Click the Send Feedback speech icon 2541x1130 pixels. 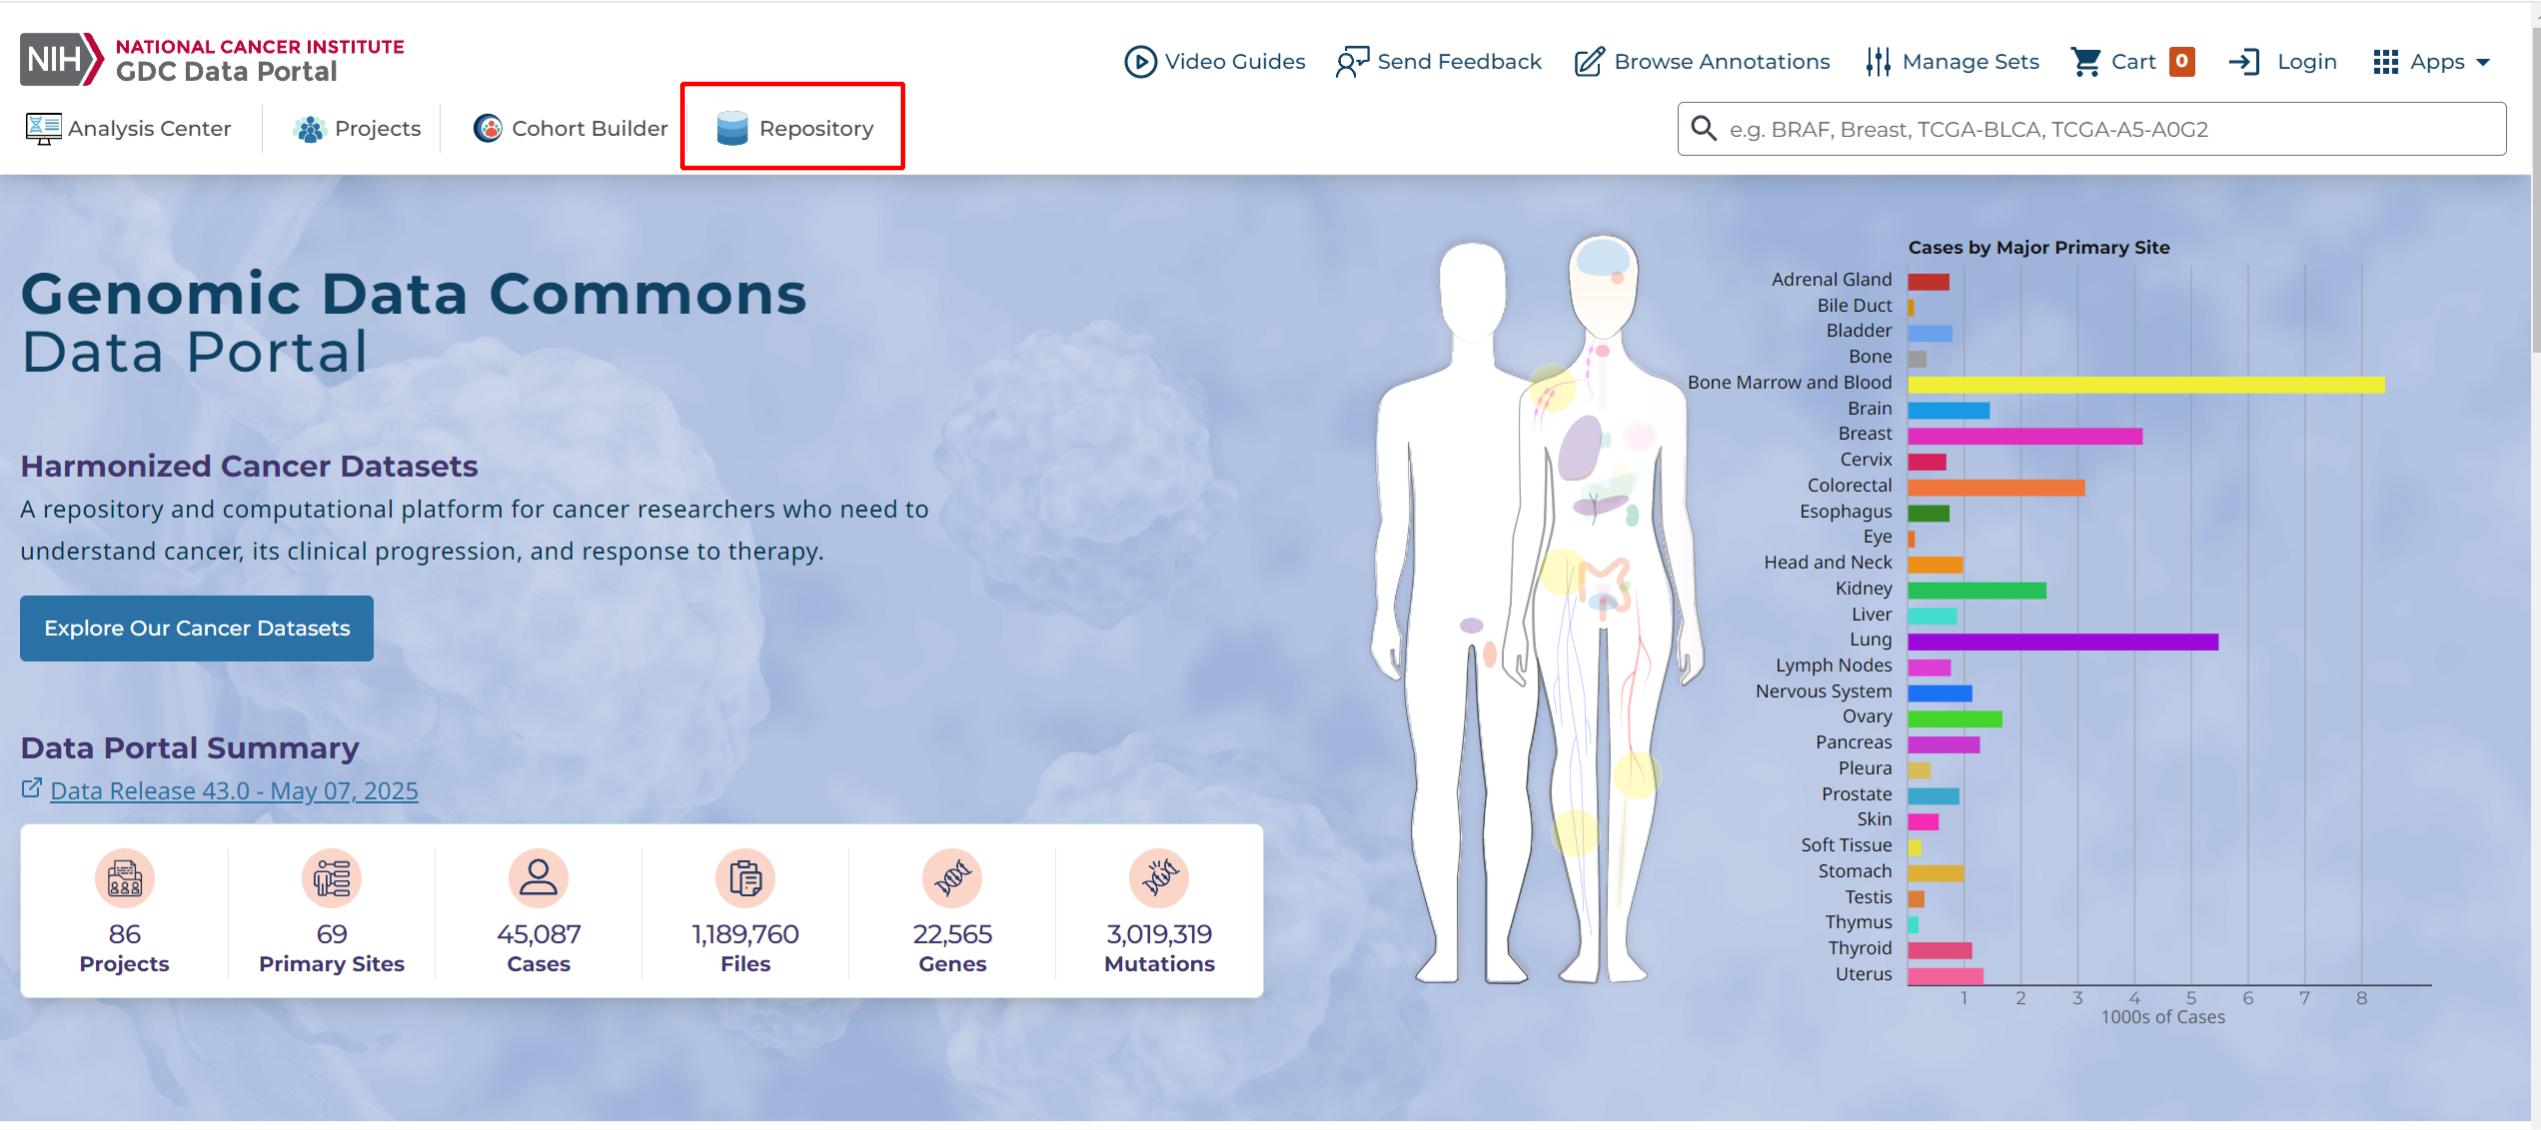tap(1351, 62)
